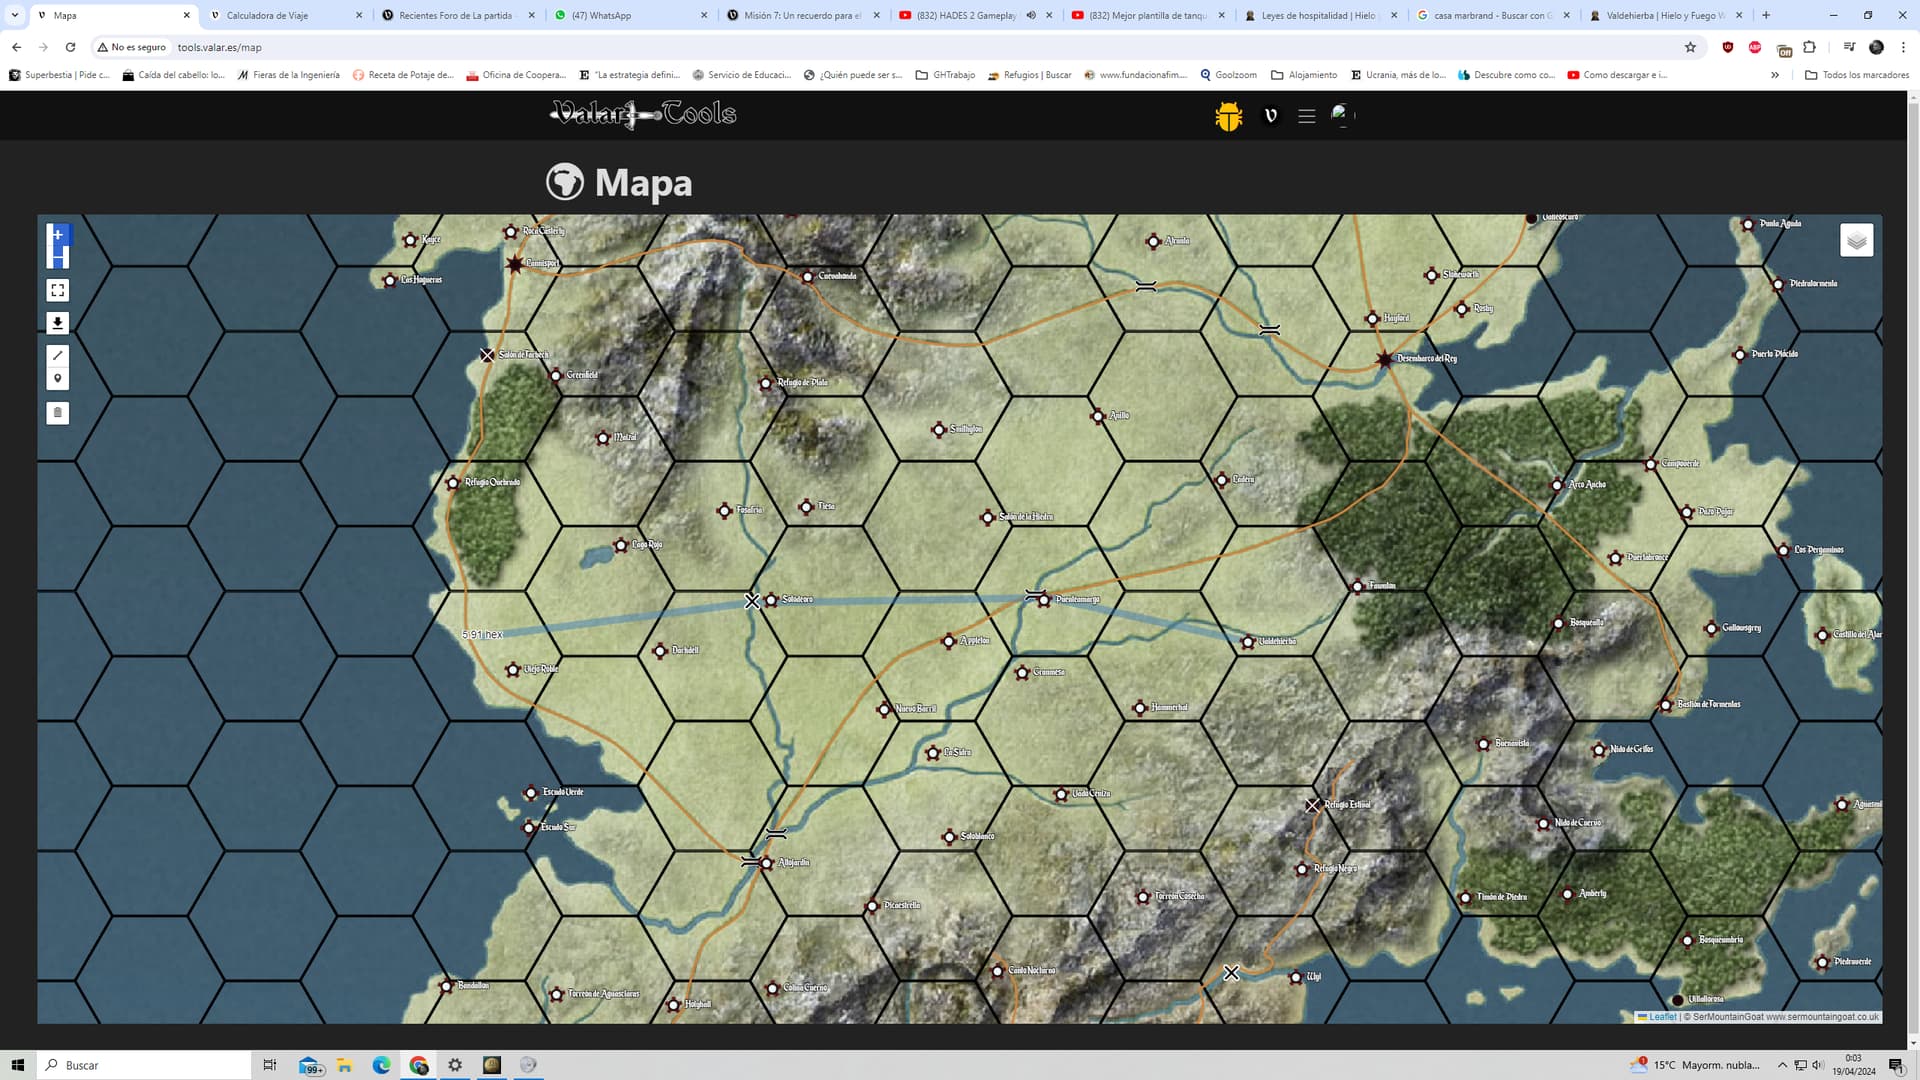Toggle fullscreen map view

[x=58, y=290]
